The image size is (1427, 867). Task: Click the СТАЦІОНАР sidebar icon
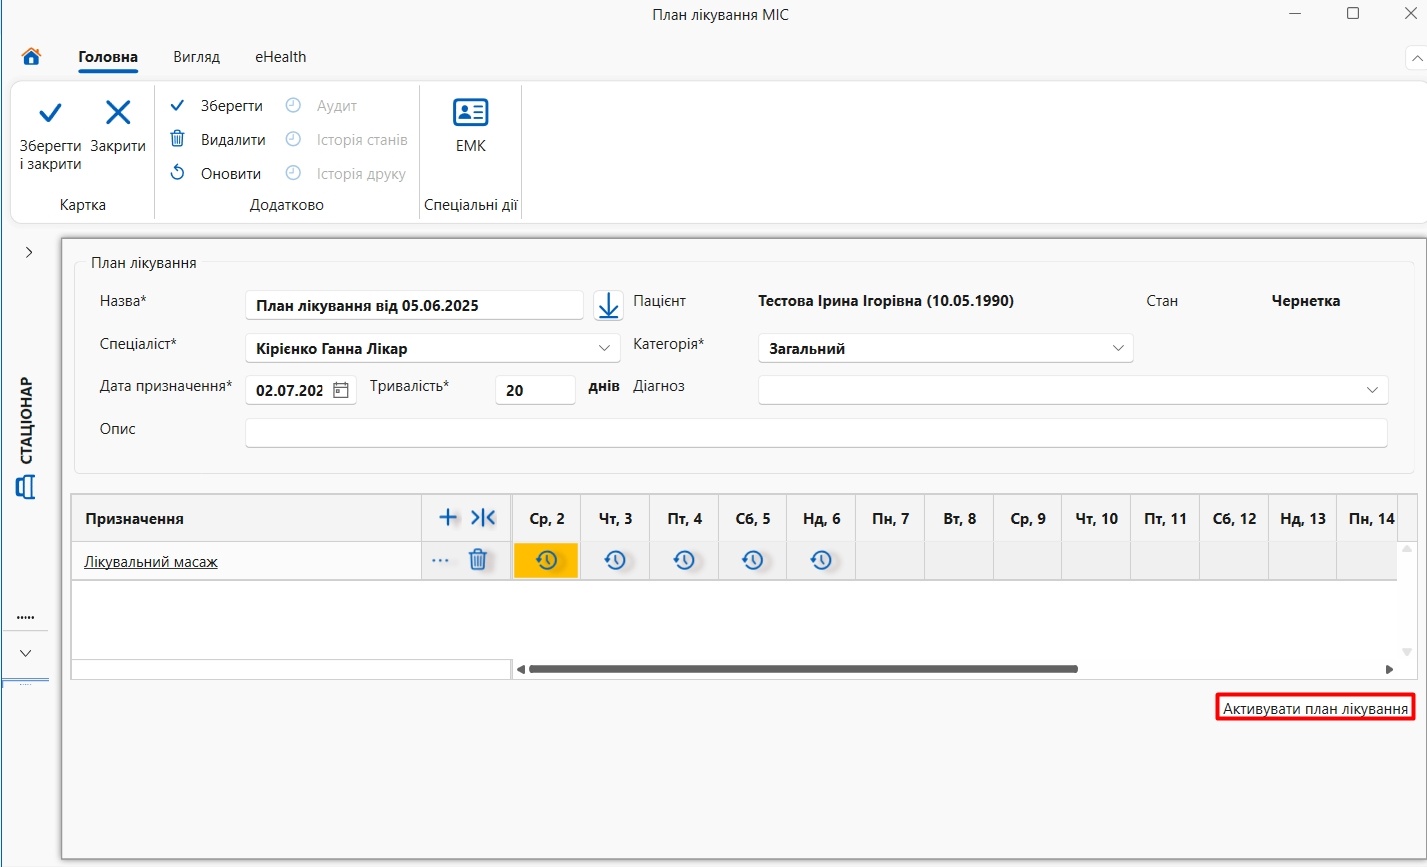26,487
